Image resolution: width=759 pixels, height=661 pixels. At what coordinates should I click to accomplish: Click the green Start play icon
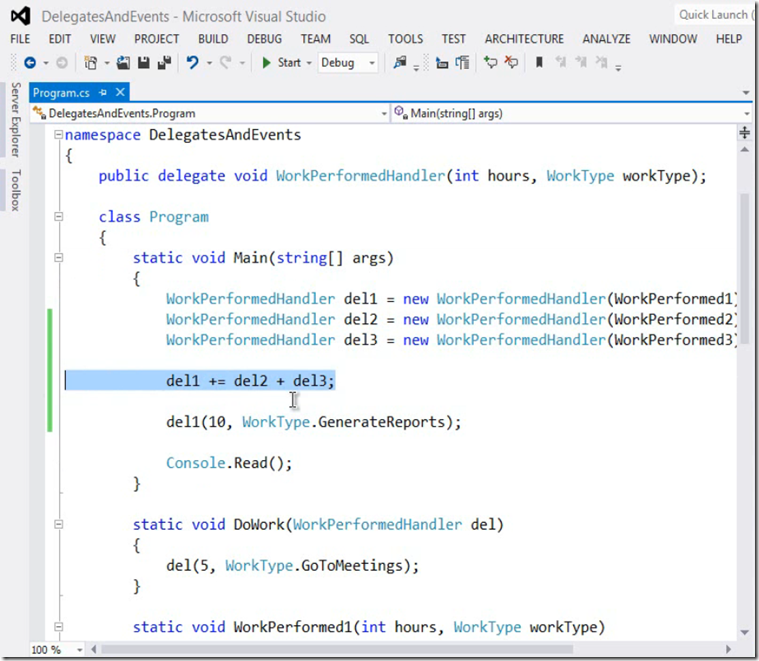click(266, 63)
